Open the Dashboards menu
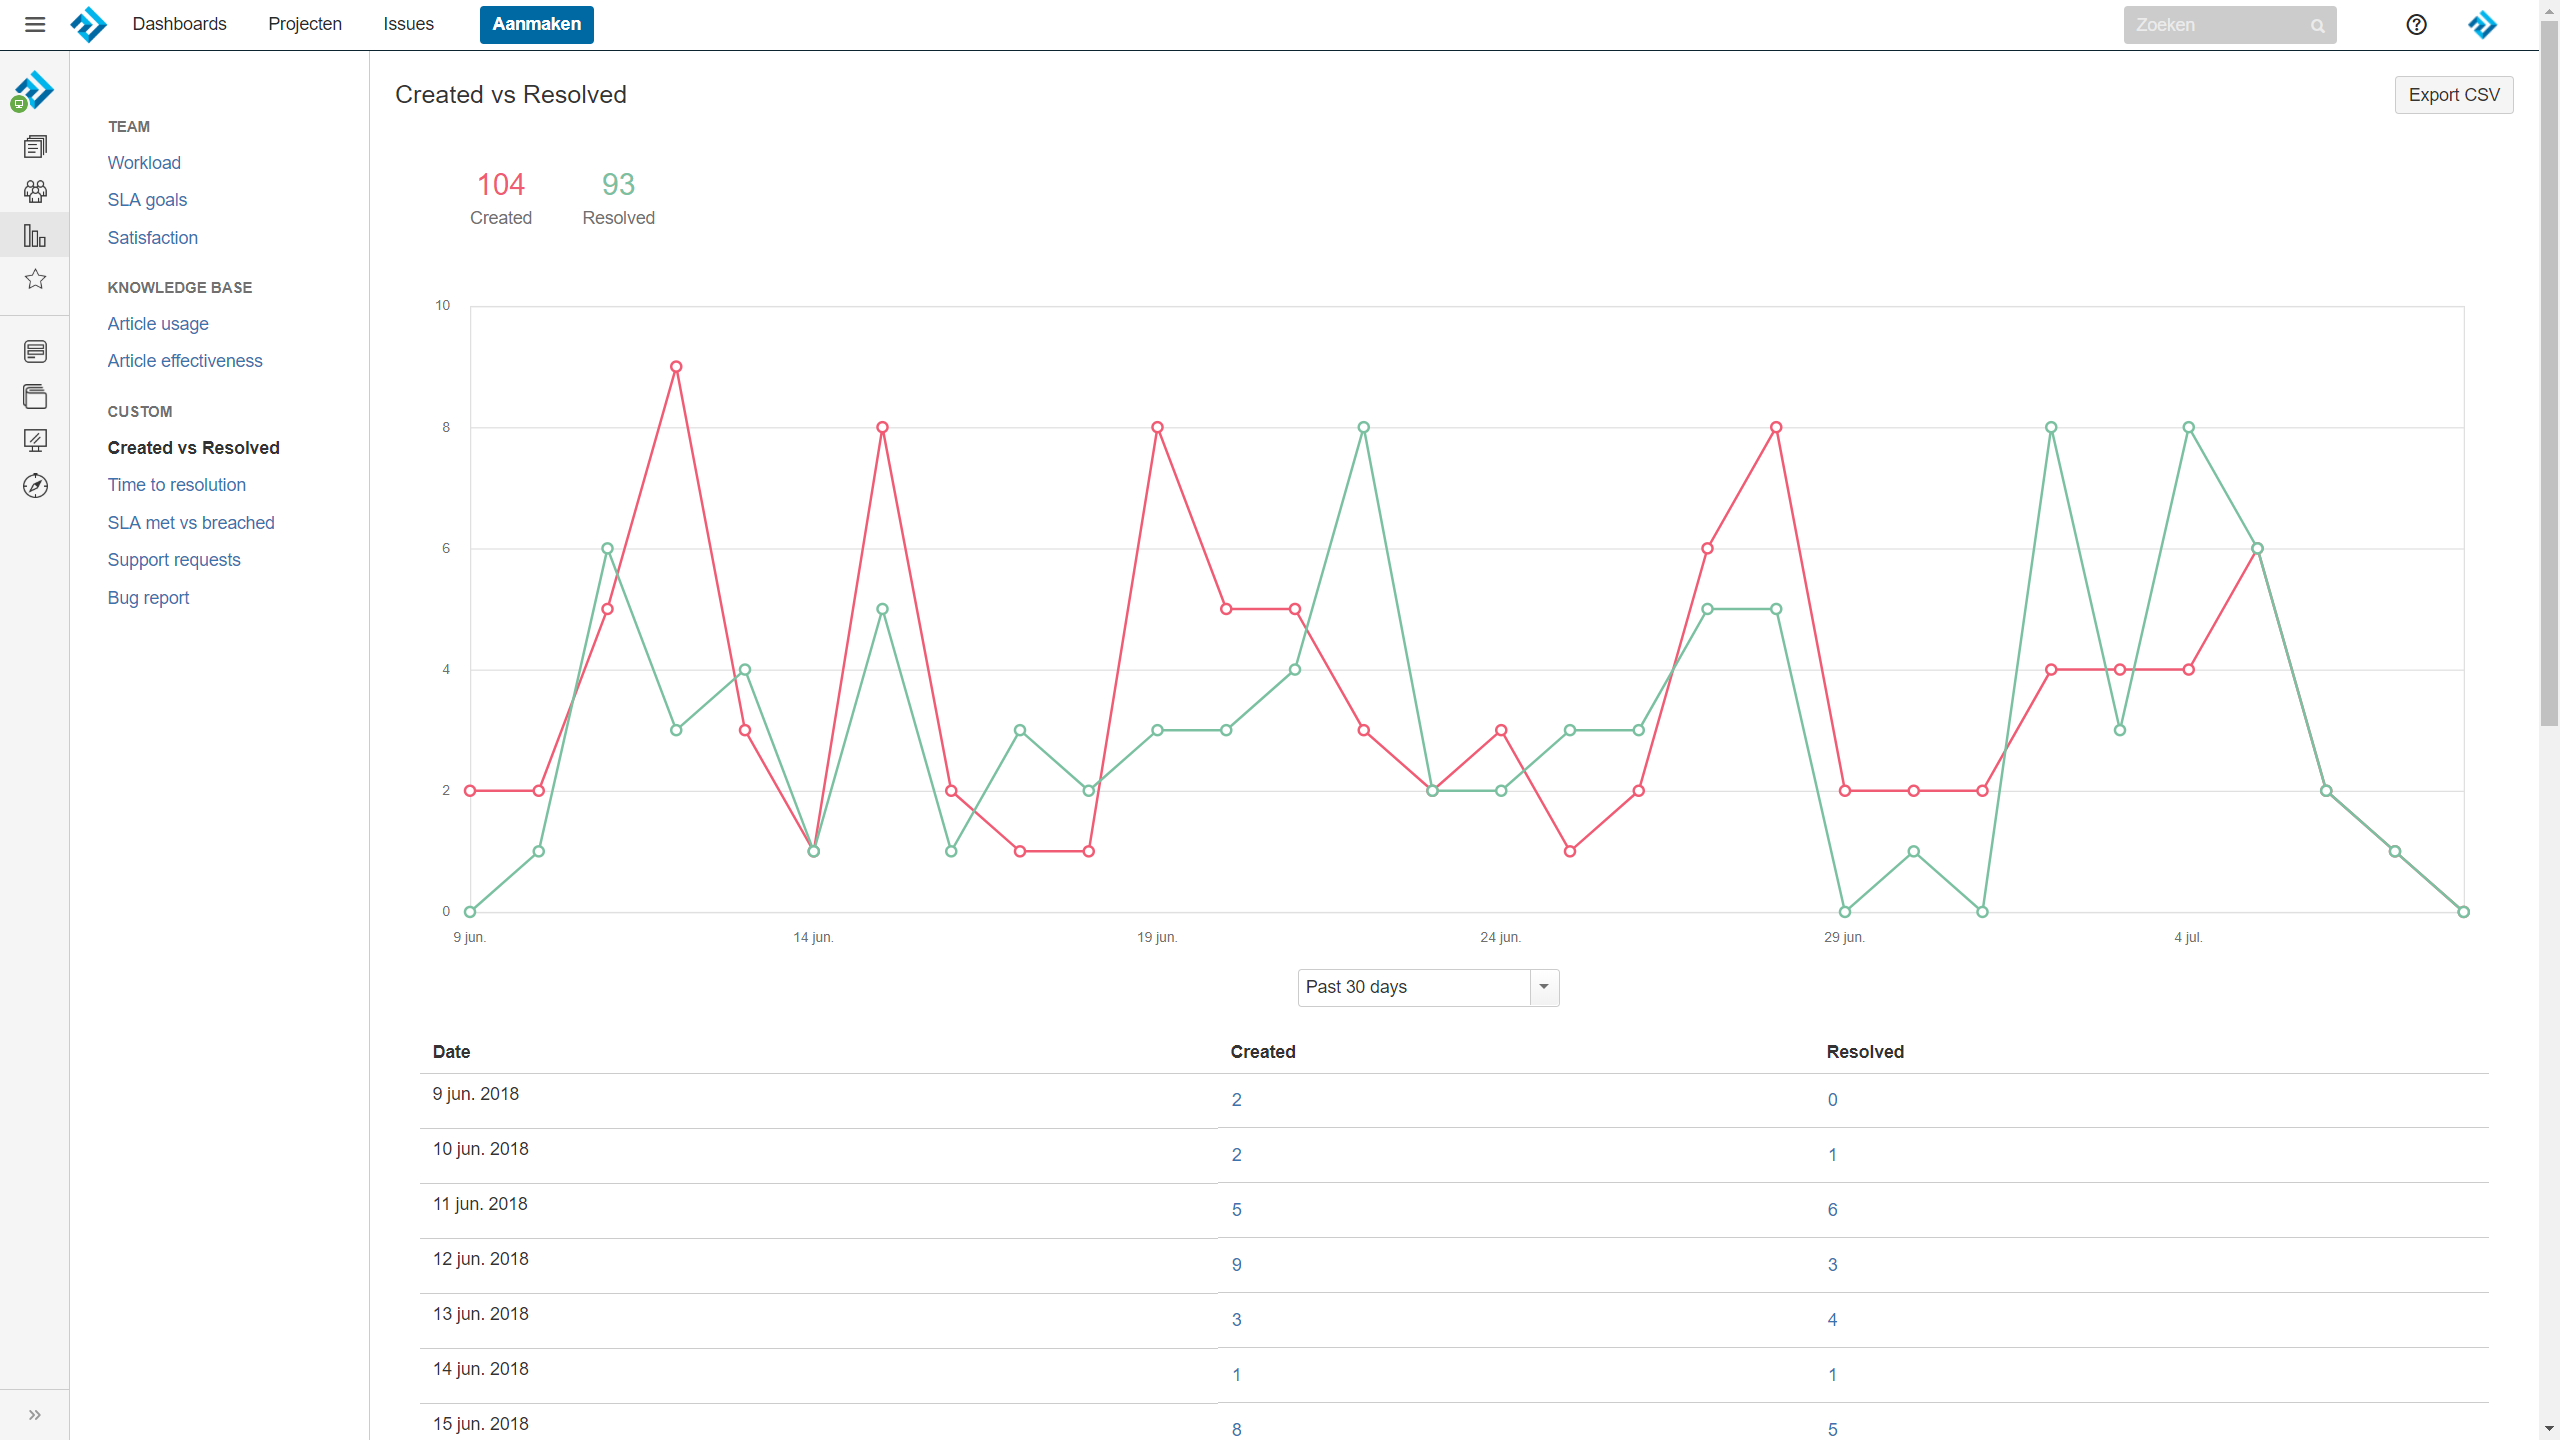 [179, 24]
